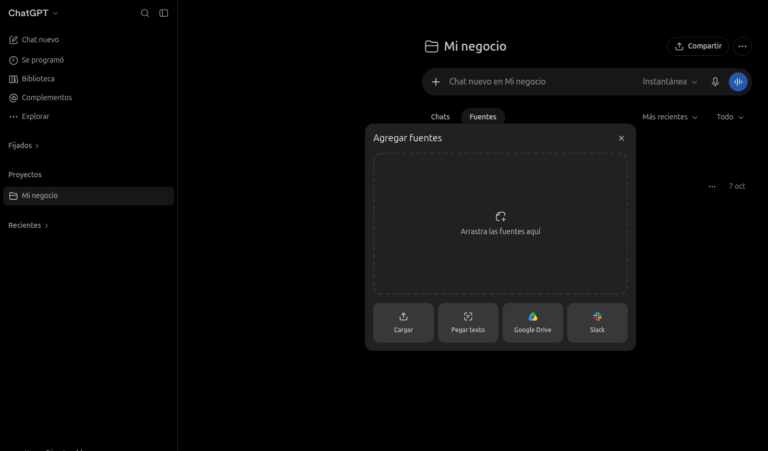Click the Compartir button
The height and width of the screenshot is (451, 768).
tap(698, 47)
